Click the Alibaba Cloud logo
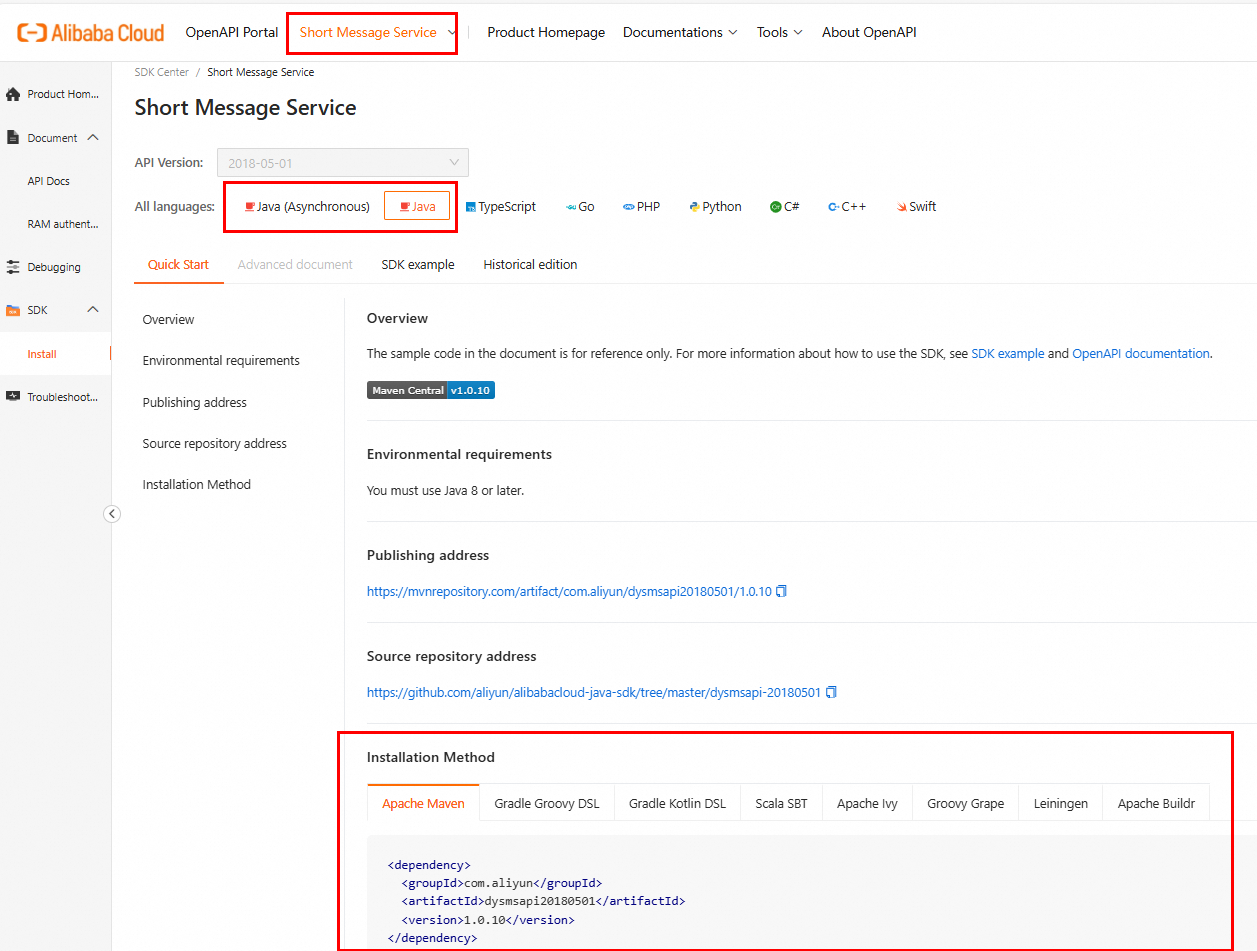 [x=90, y=33]
